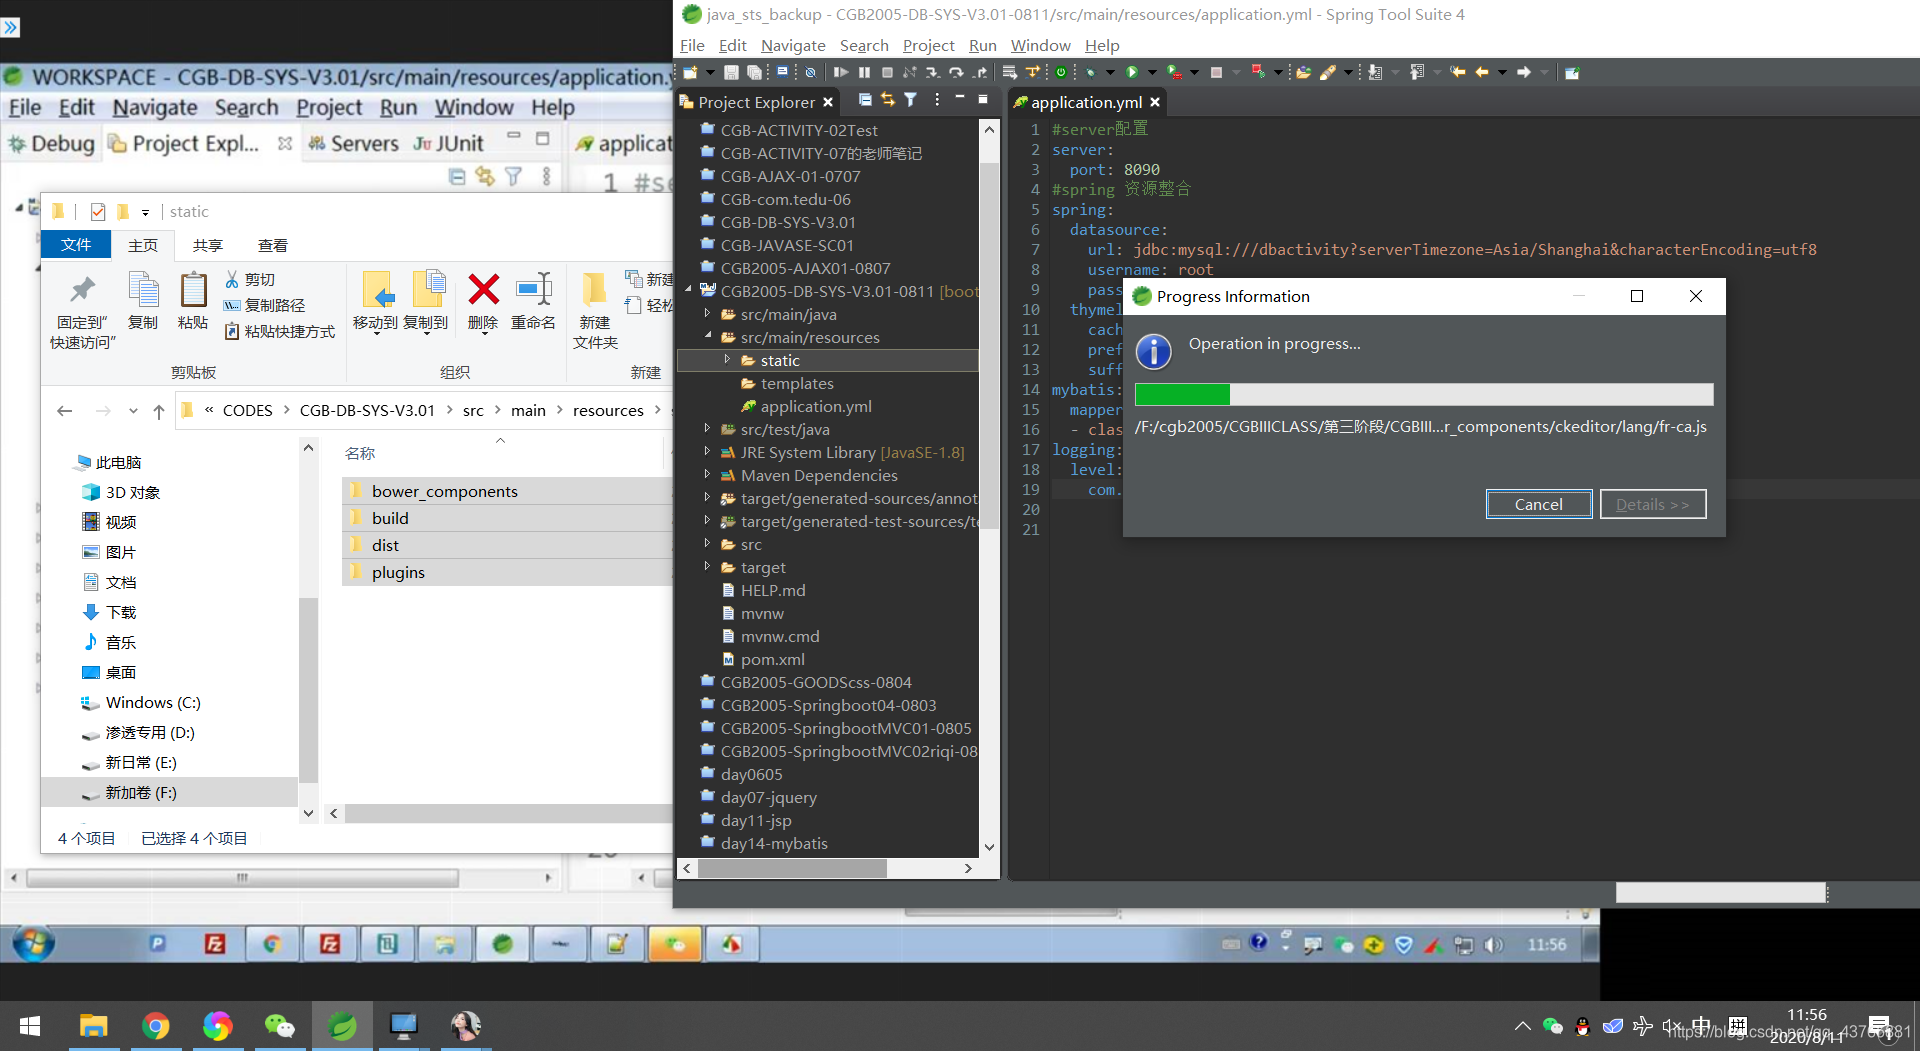This screenshot has height=1051, width=1920.
Task: Expand the target folder node
Action: (x=707, y=567)
